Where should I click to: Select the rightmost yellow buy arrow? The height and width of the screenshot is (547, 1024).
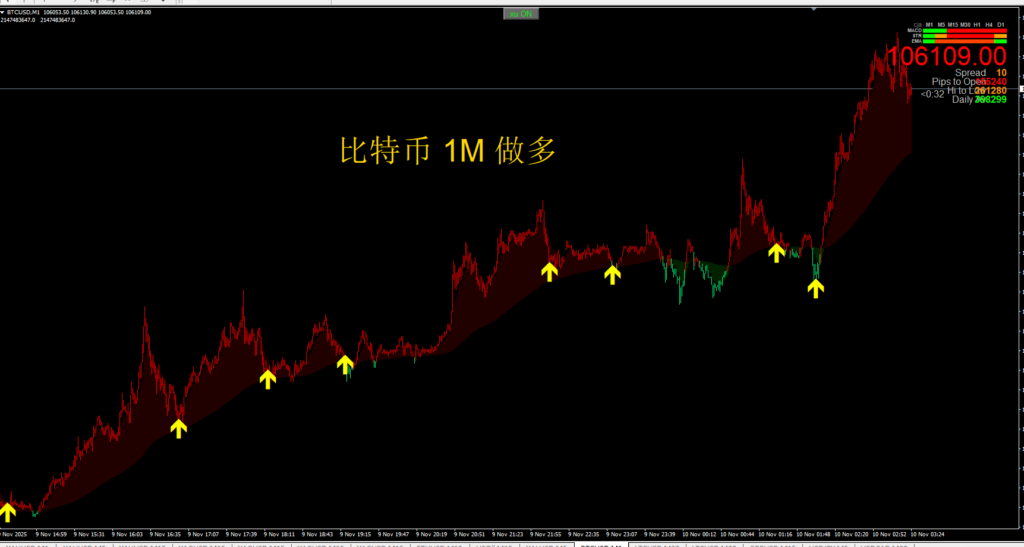tap(816, 288)
